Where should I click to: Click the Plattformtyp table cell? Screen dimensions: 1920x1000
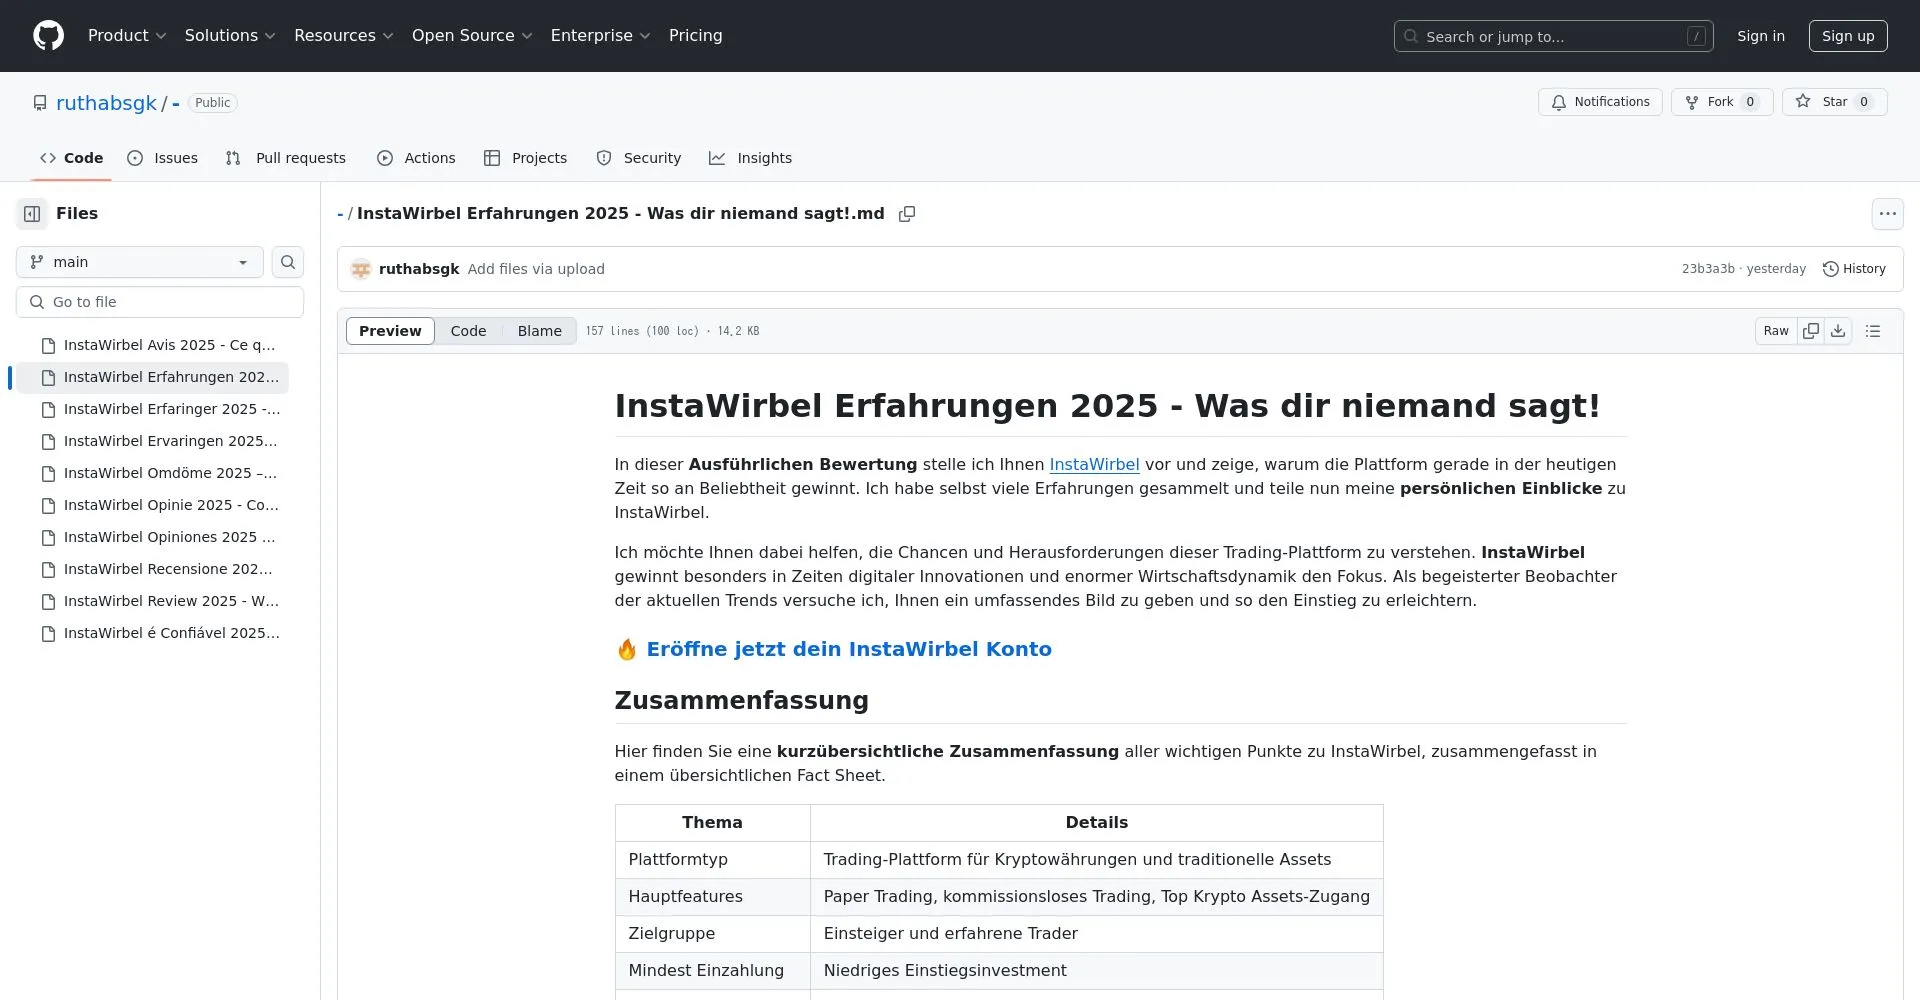point(712,860)
